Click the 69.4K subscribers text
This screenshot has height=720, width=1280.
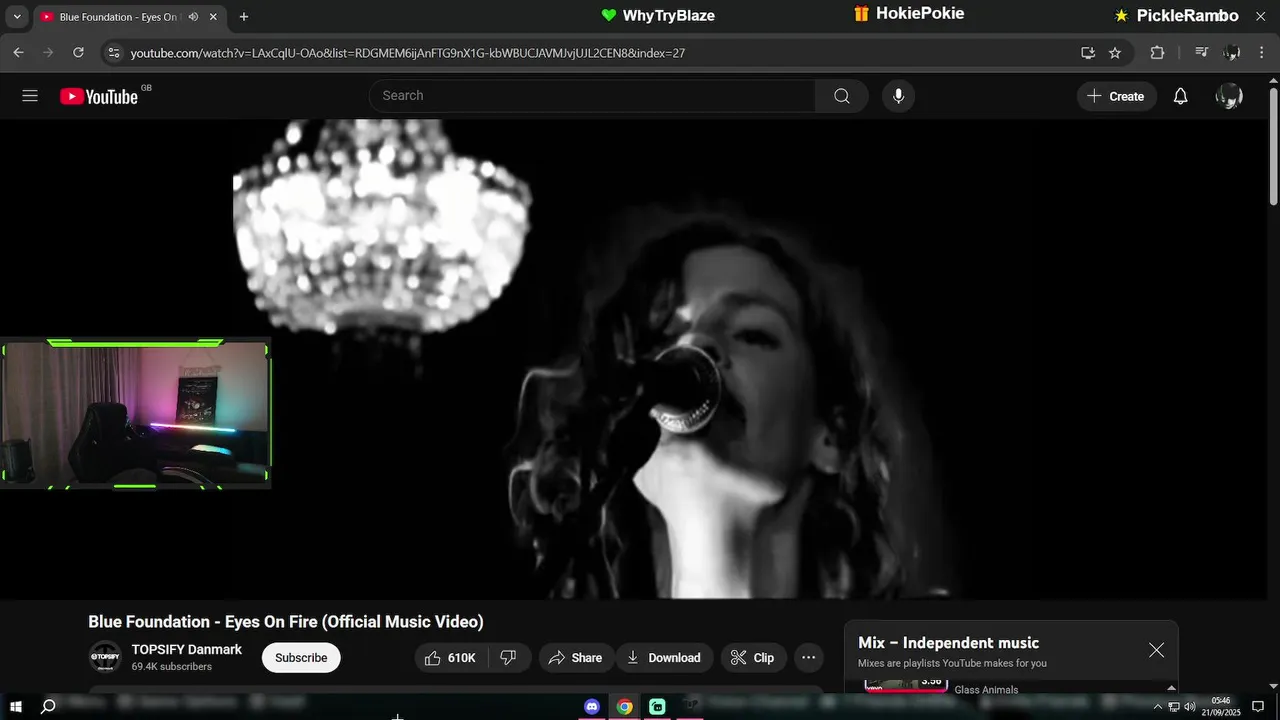(172, 667)
